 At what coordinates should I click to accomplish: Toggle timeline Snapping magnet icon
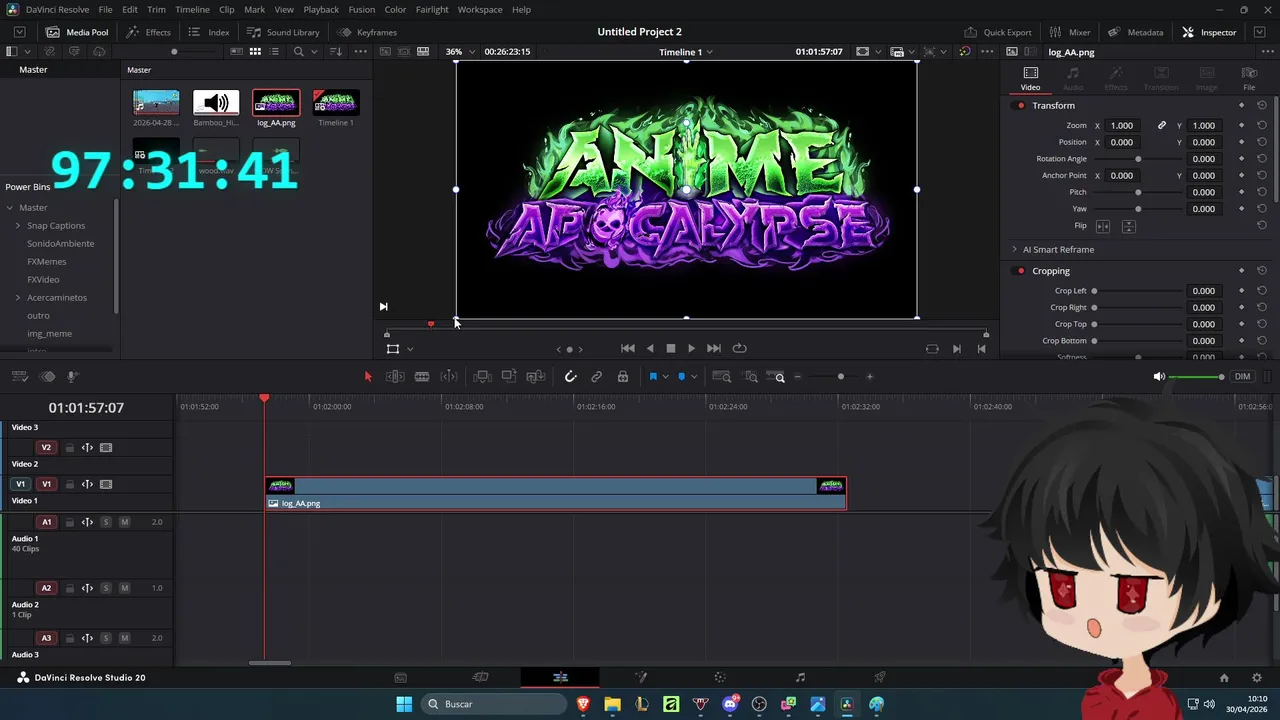click(570, 377)
